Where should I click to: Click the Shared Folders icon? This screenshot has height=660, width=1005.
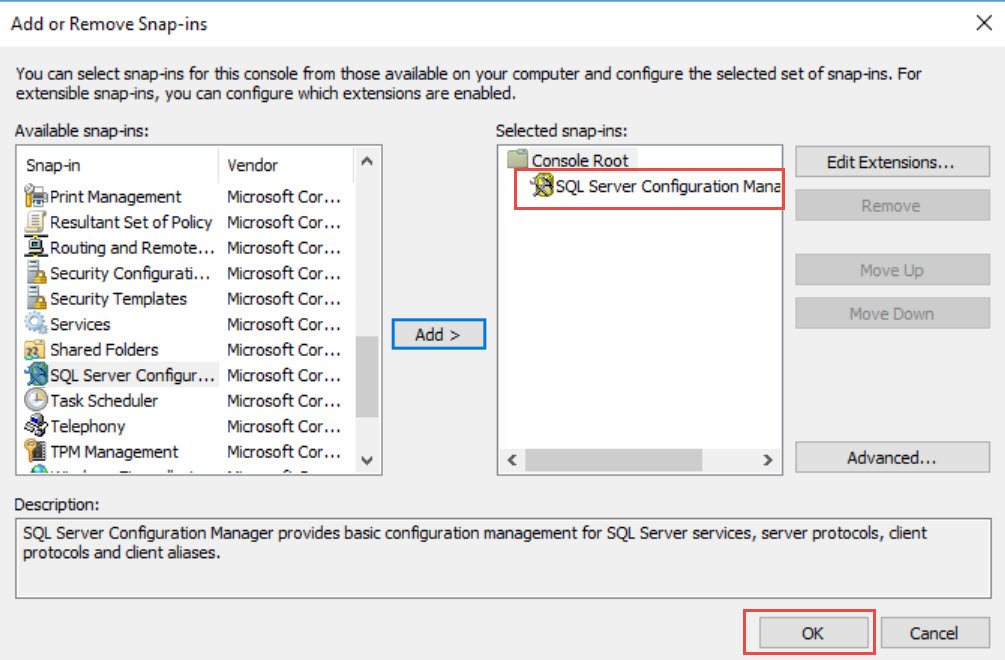click(x=35, y=350)
